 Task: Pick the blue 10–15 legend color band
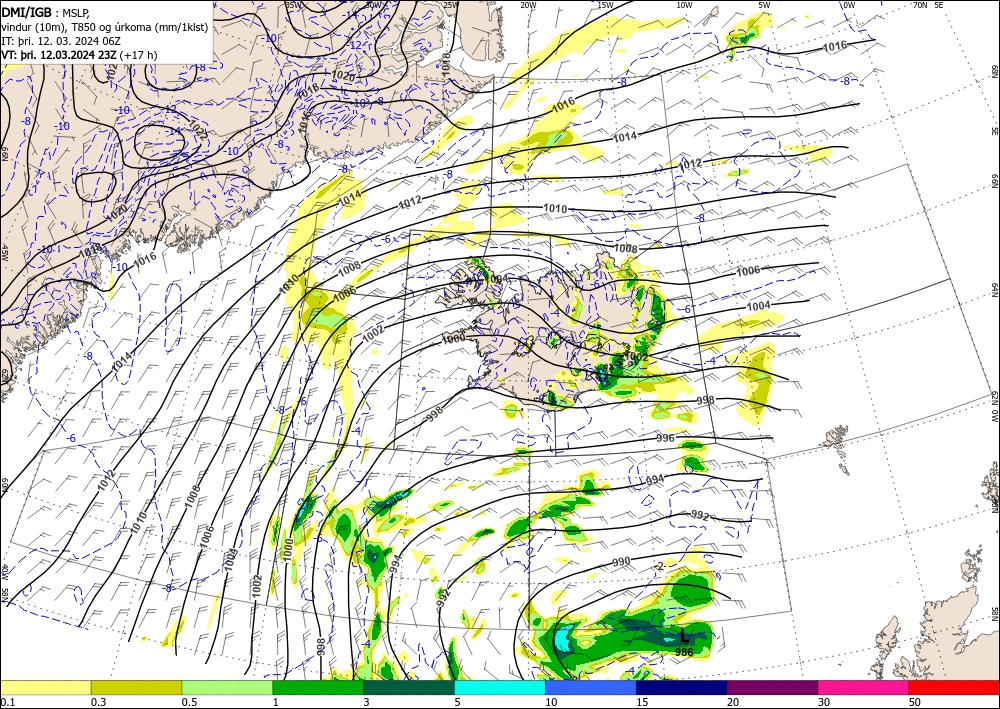(x=591, y=687)
